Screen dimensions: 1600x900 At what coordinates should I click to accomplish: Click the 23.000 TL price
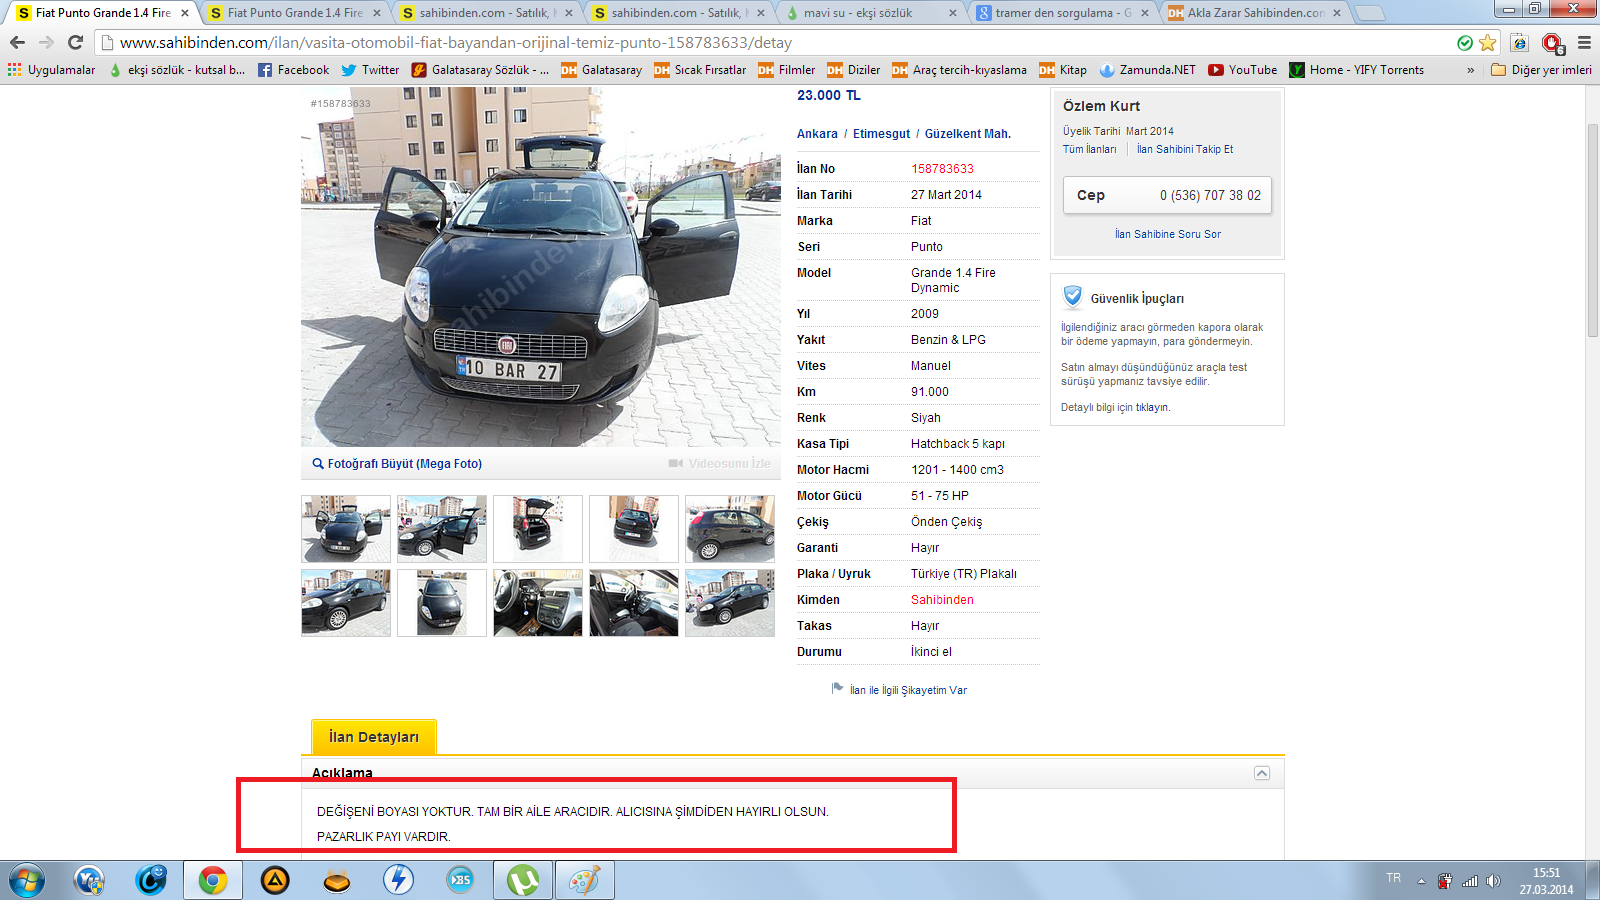click(x=828, y=95)
